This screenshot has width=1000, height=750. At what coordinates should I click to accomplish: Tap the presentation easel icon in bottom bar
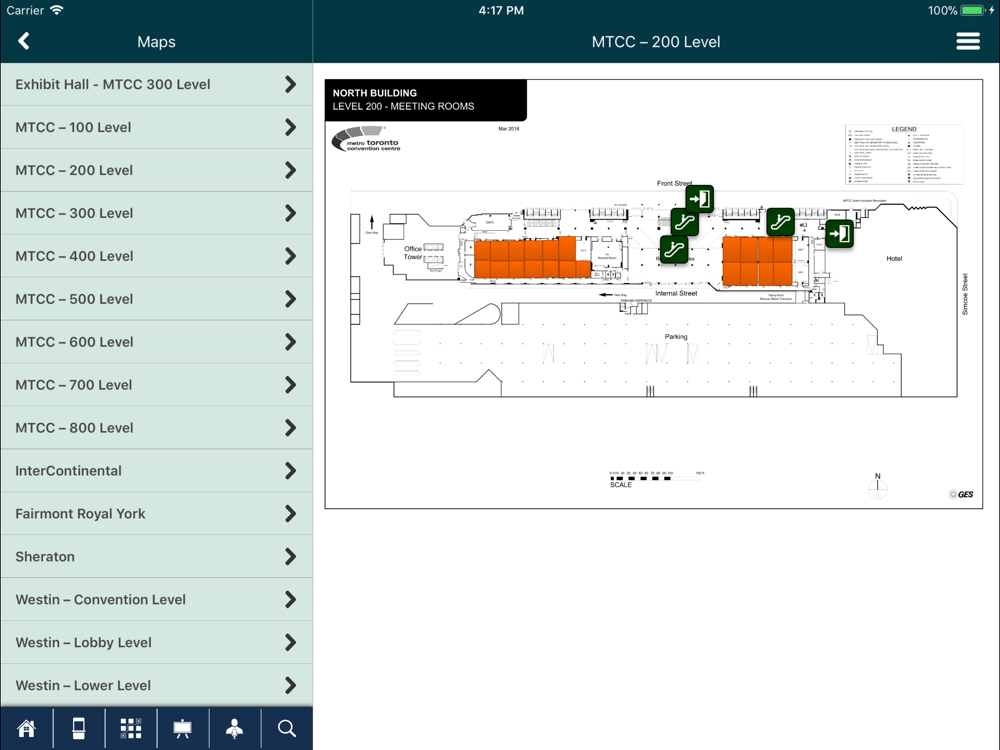(x=182, y=728)
